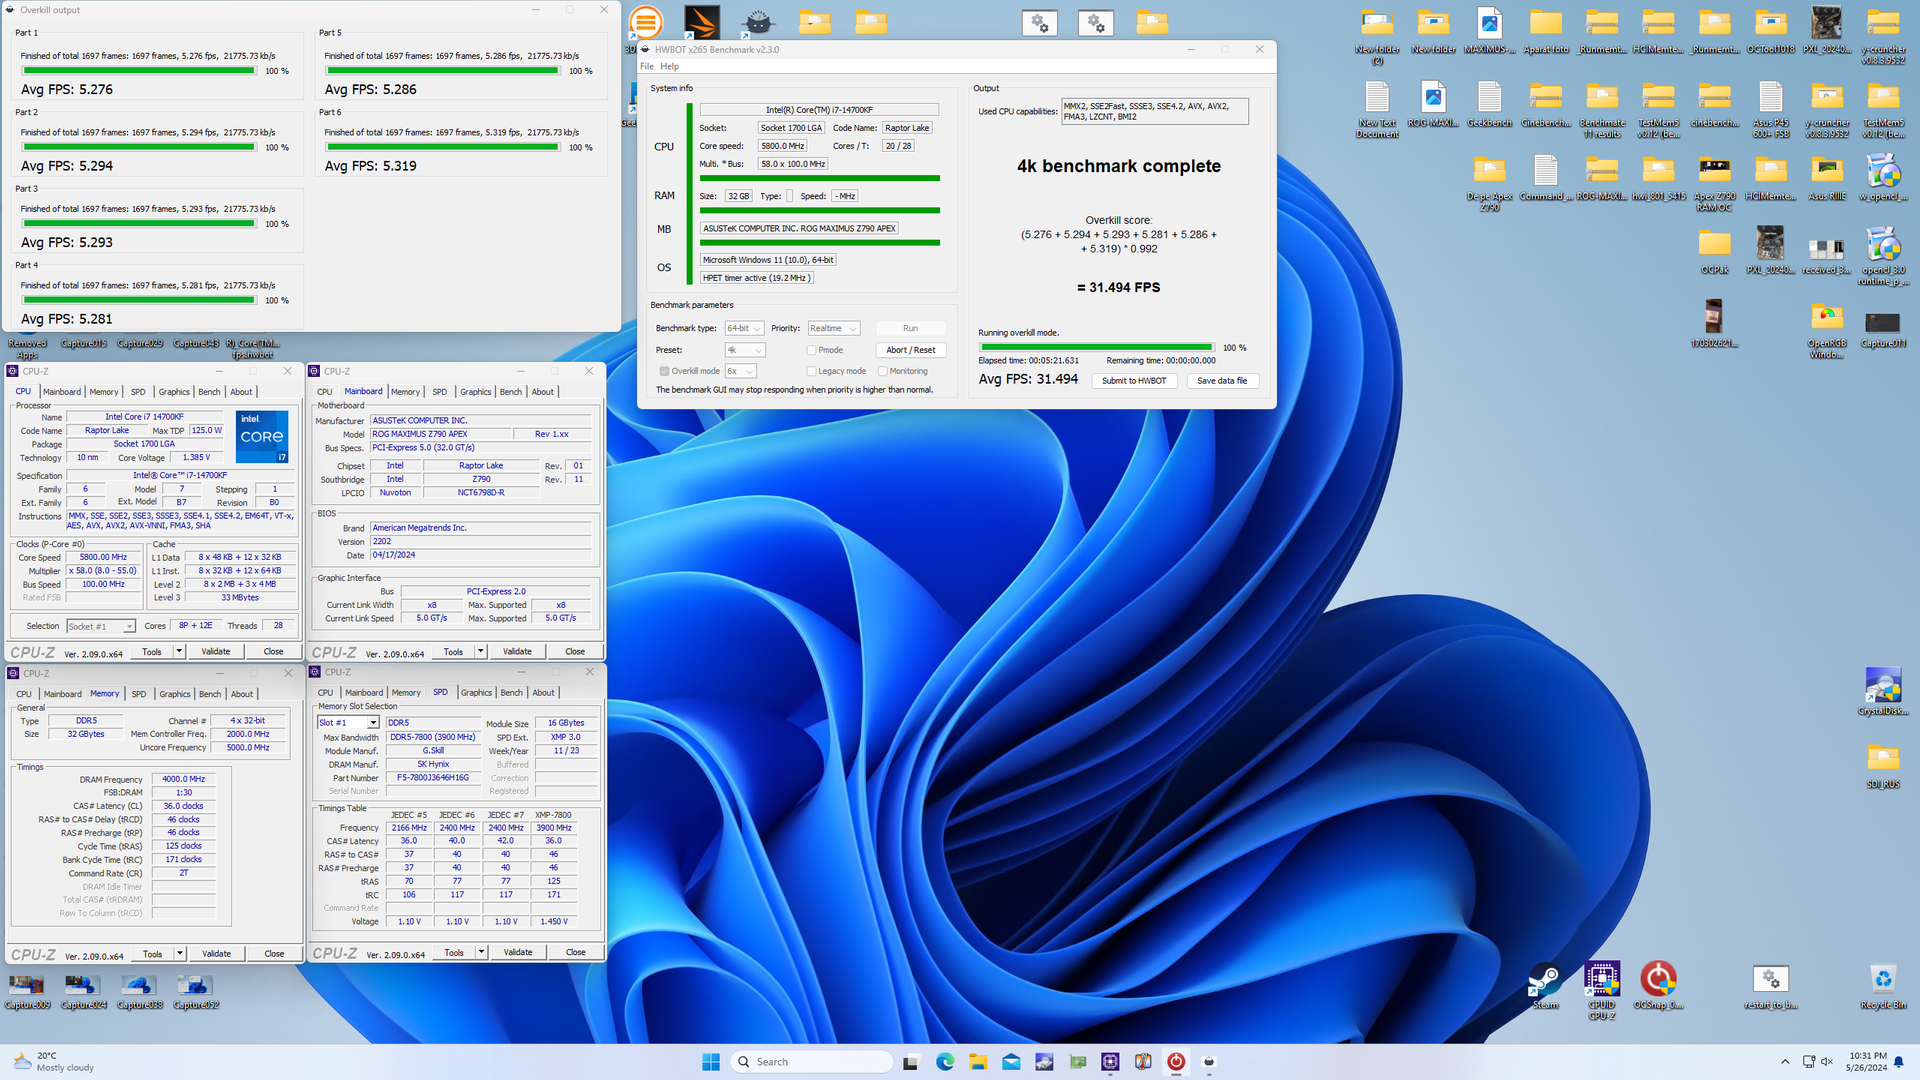Click the Abort / Reset button
Screen dimensions: 1920x1080
[x=910, y=350]
